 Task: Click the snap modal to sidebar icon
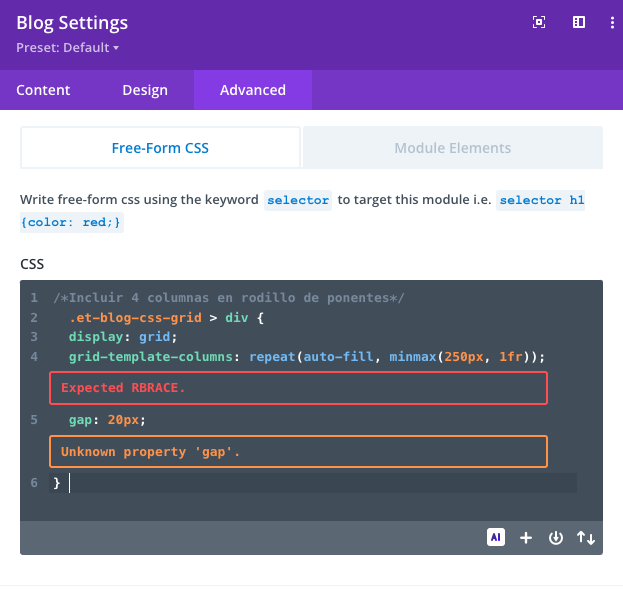coord(578,22)
